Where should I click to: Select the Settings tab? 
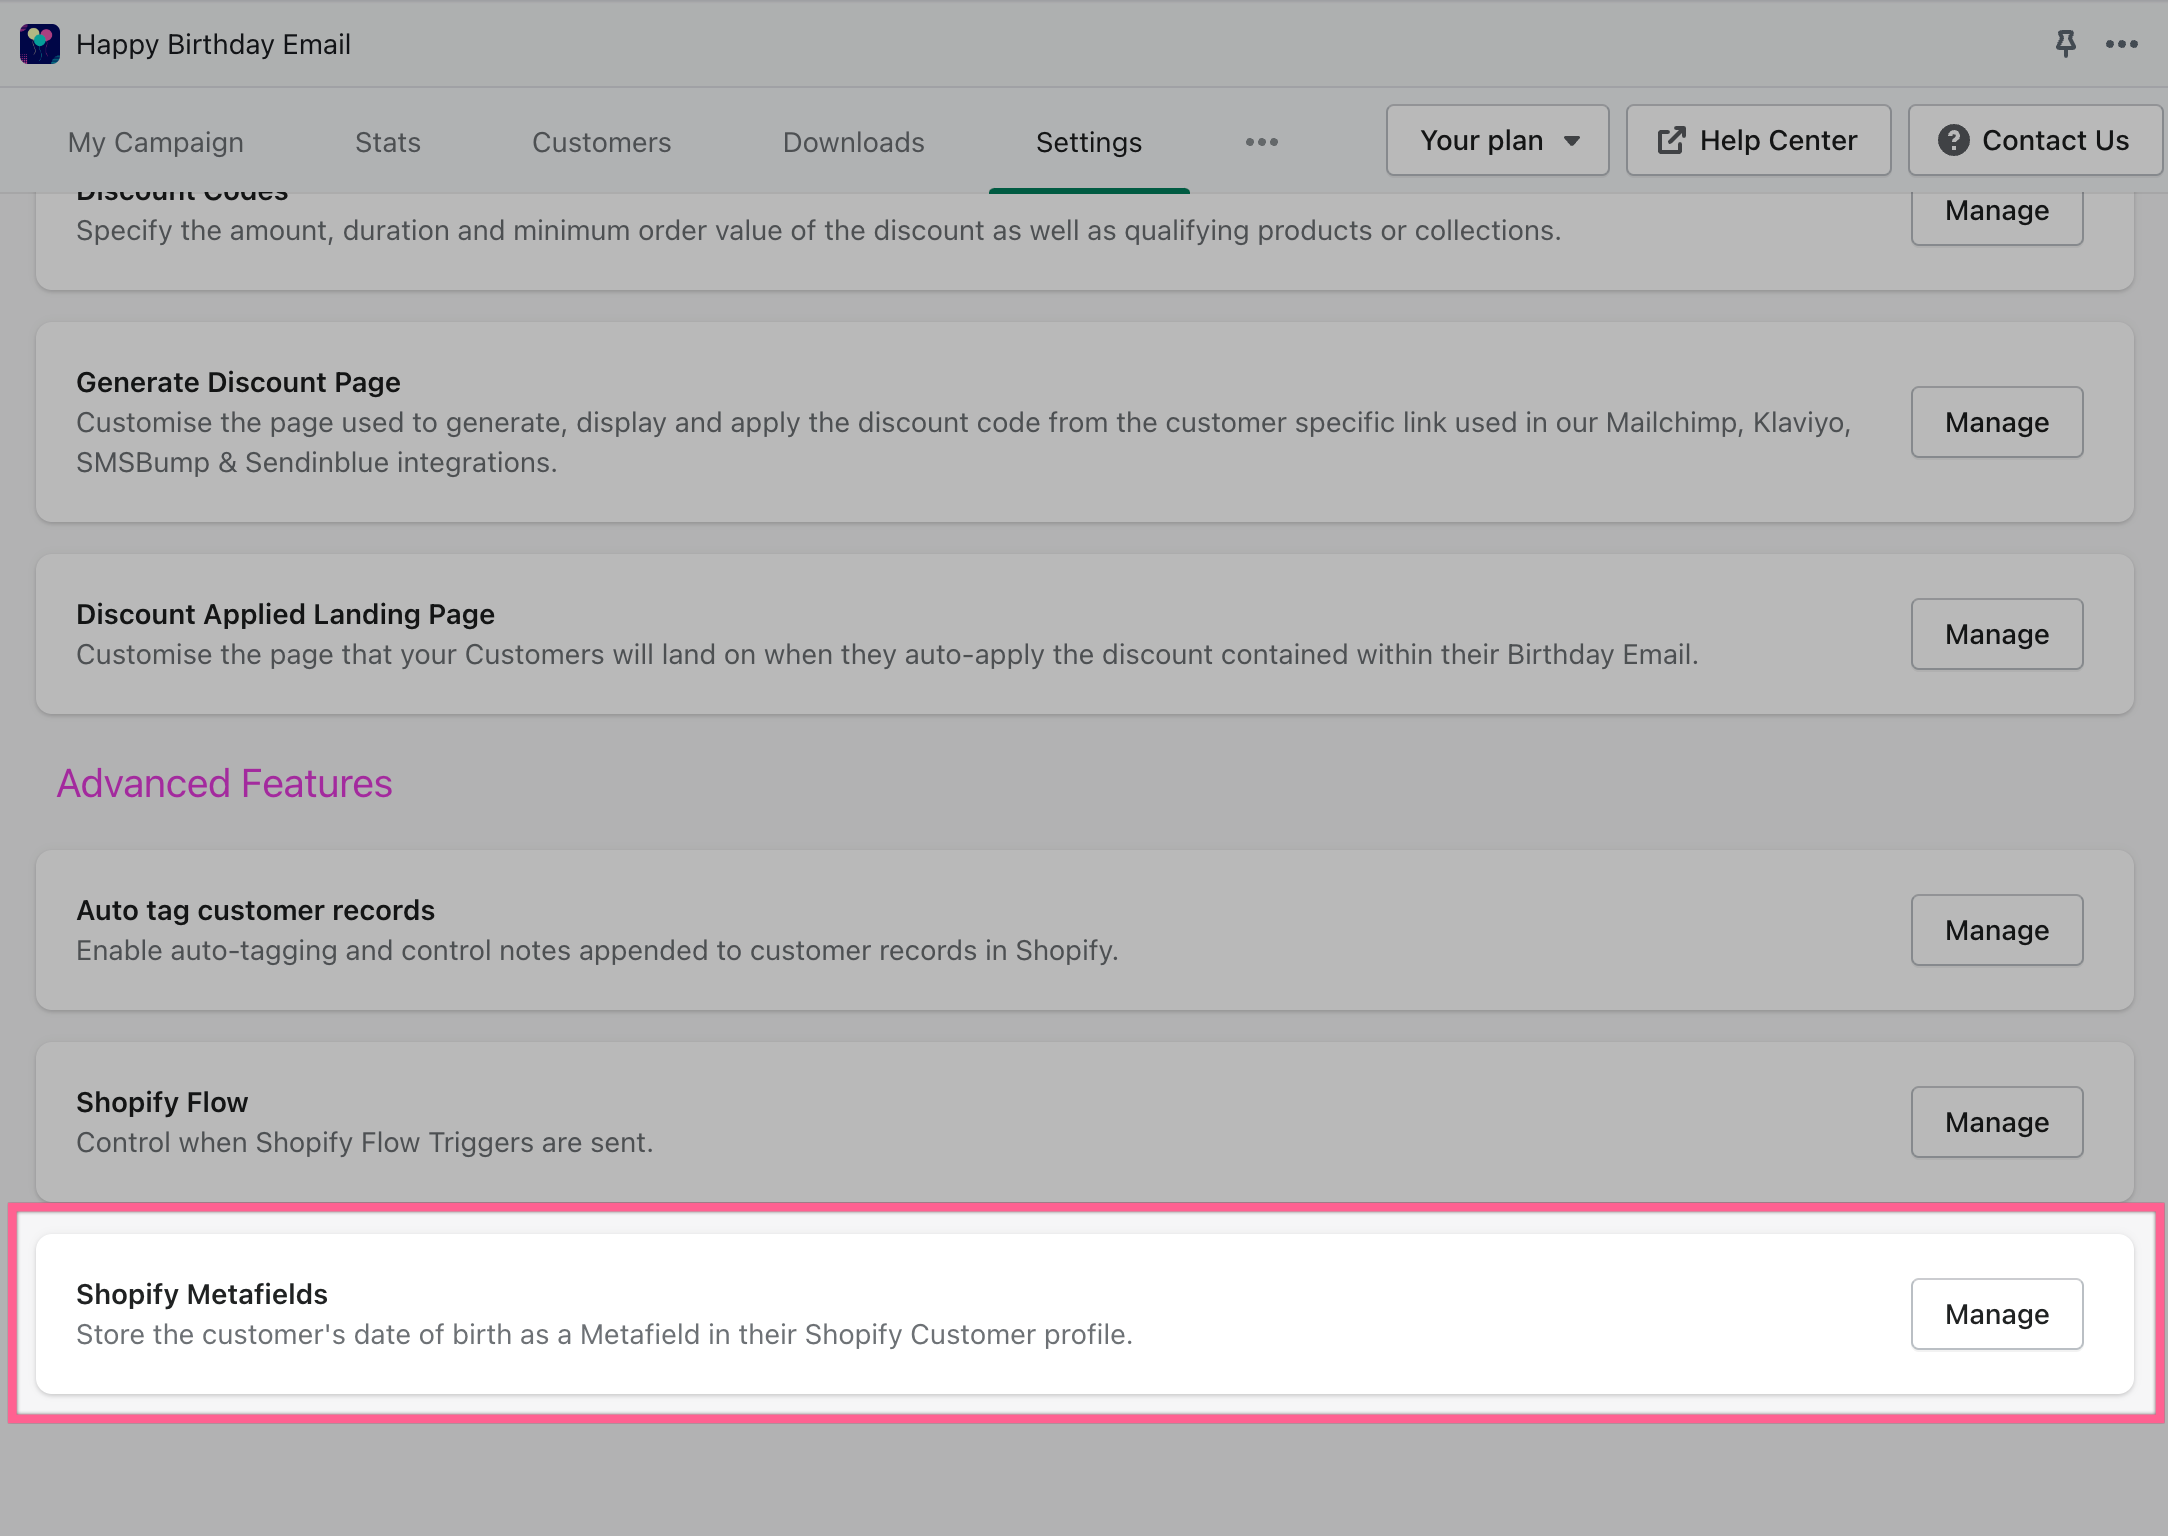tap(1088, 142)
